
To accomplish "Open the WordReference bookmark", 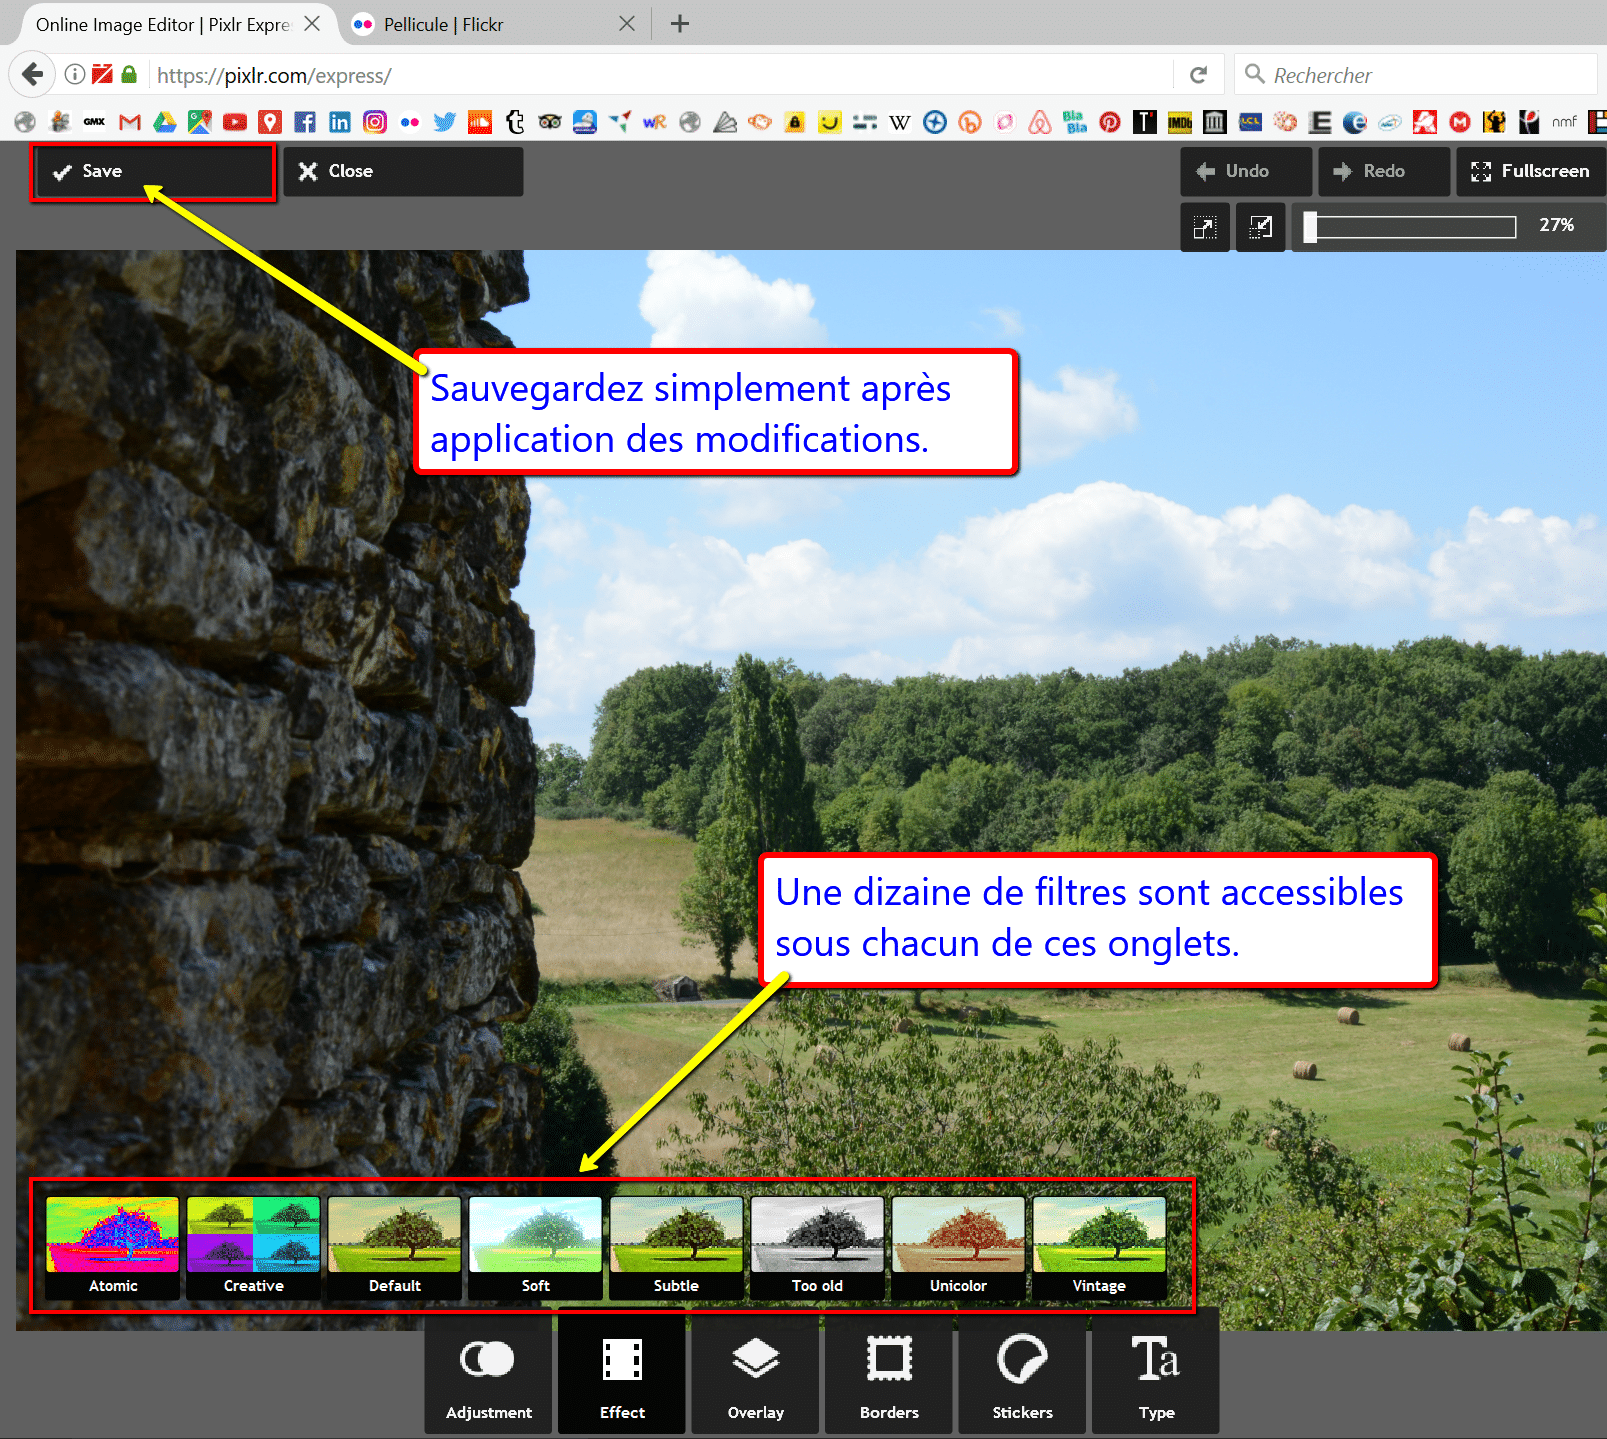I will (x=655, y=122).
